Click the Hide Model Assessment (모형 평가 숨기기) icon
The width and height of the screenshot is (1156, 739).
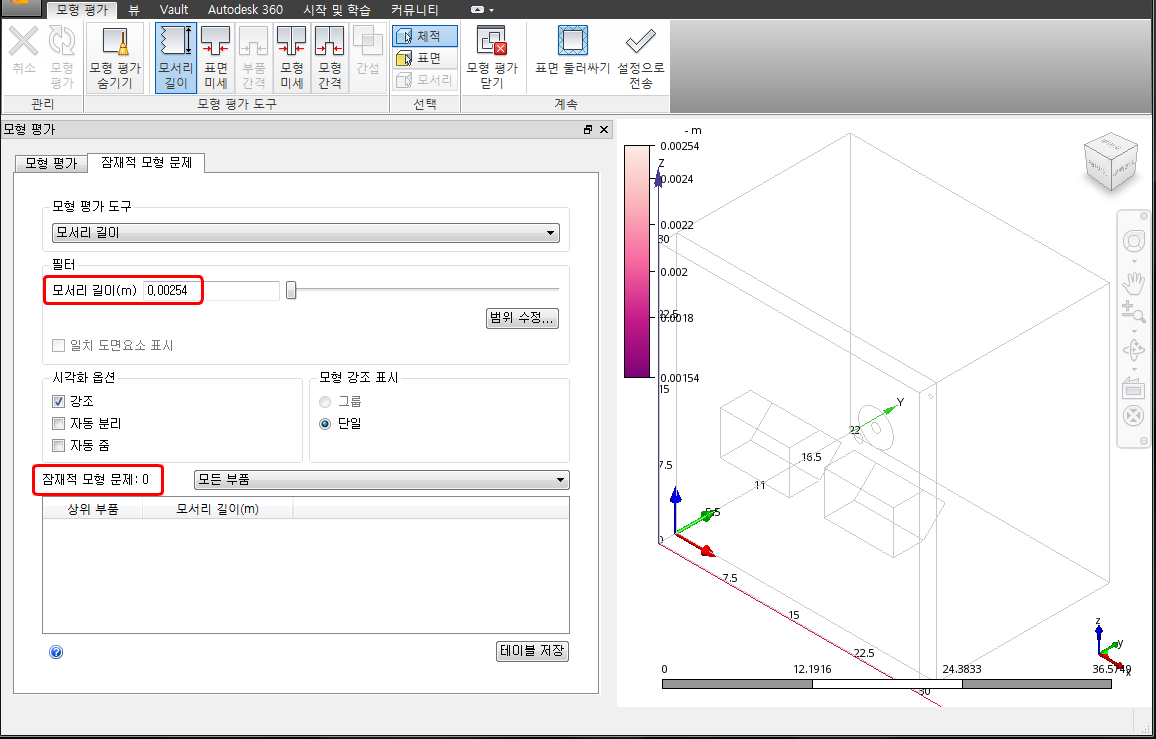click(x=115, y=58)
